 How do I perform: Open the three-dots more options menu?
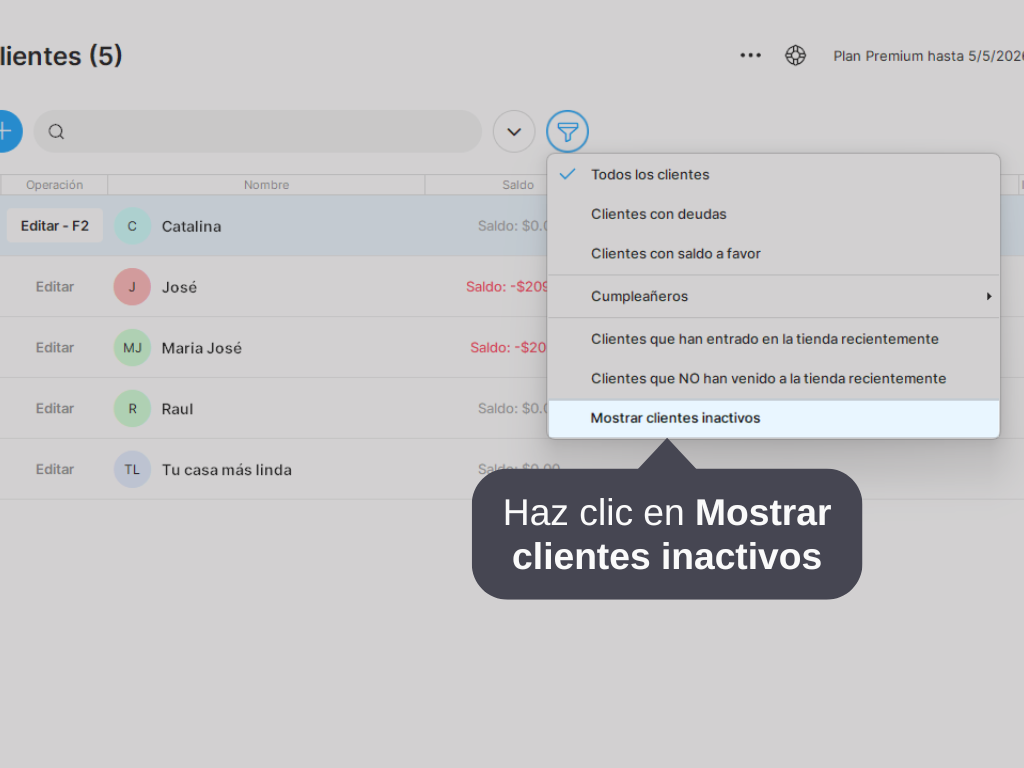click(x=750, y=56)
